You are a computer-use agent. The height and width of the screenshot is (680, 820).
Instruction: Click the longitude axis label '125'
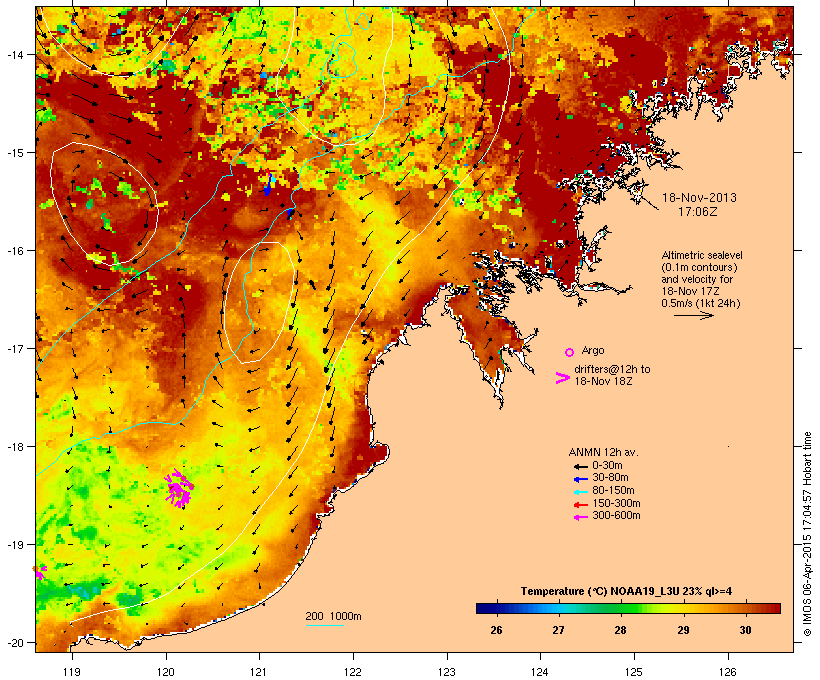click(634, 672)
